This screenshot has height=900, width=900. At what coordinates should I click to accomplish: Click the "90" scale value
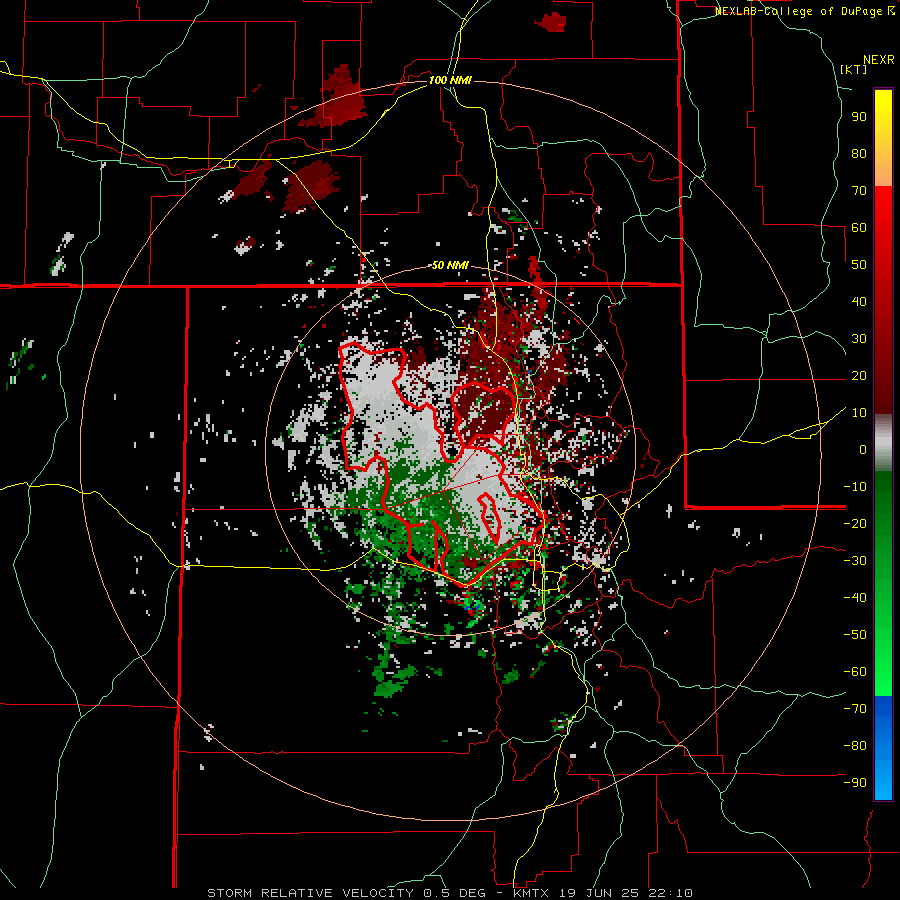tap(859, 117)
